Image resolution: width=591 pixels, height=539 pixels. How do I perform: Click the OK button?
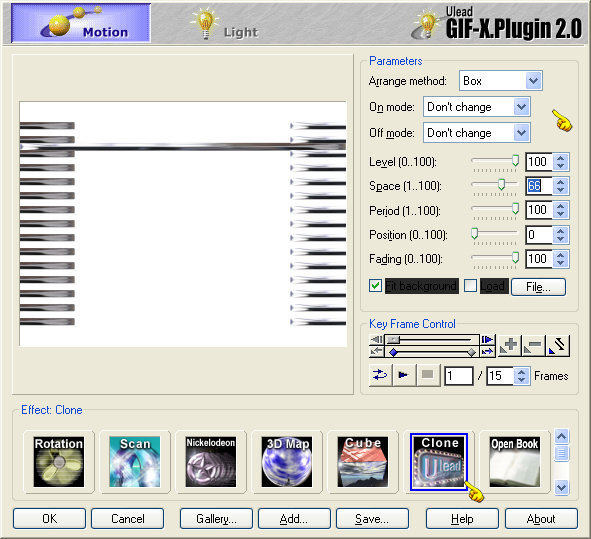(49, 519)
